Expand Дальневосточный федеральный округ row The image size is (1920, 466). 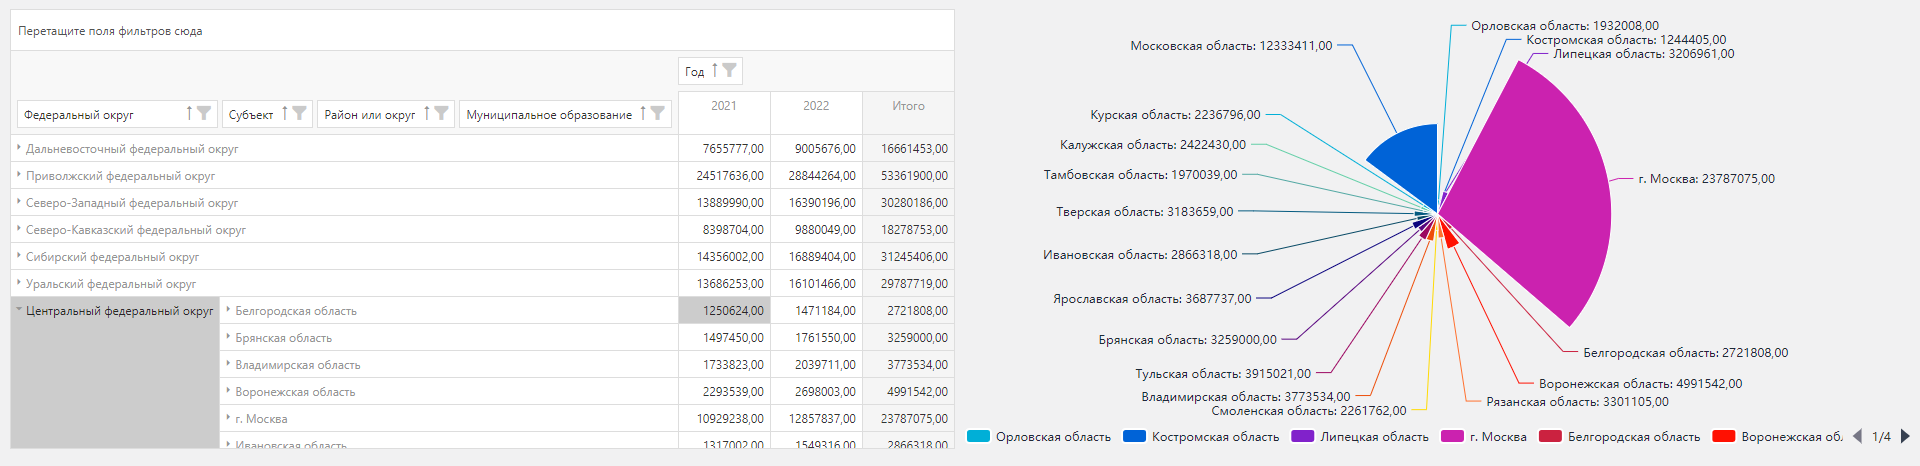click(19, 148)
